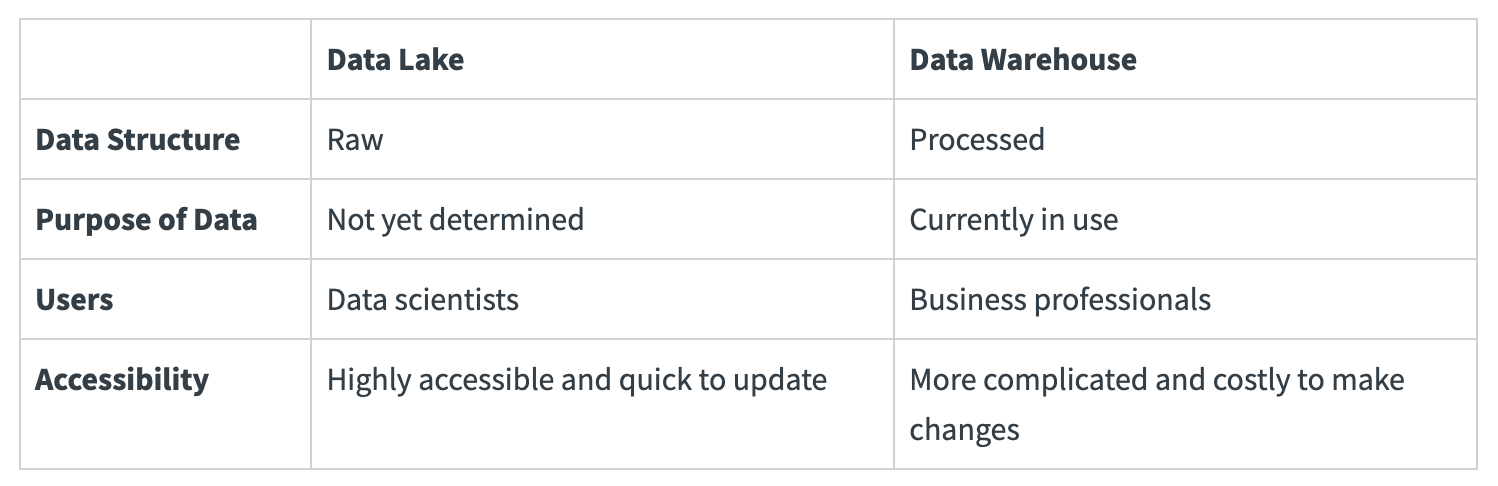Click the "Raw" cell

pyautogui.click(x=355, y=140)
